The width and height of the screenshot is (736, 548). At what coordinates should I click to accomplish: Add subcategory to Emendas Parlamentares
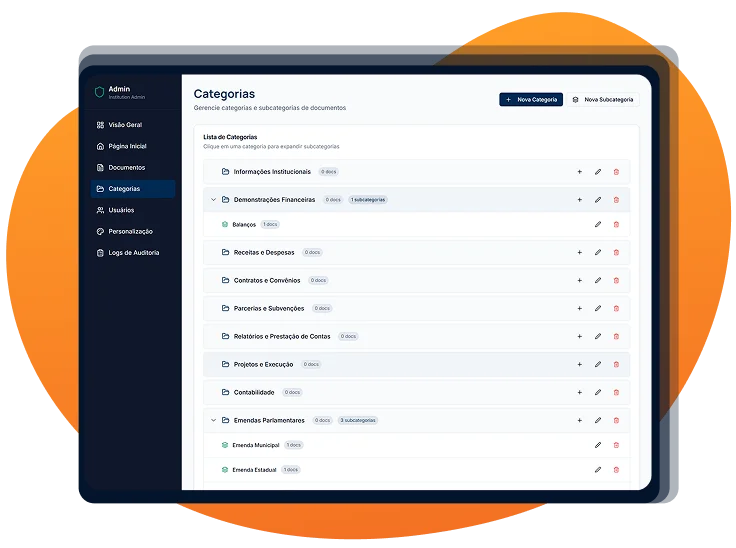(x=579, y=420)
